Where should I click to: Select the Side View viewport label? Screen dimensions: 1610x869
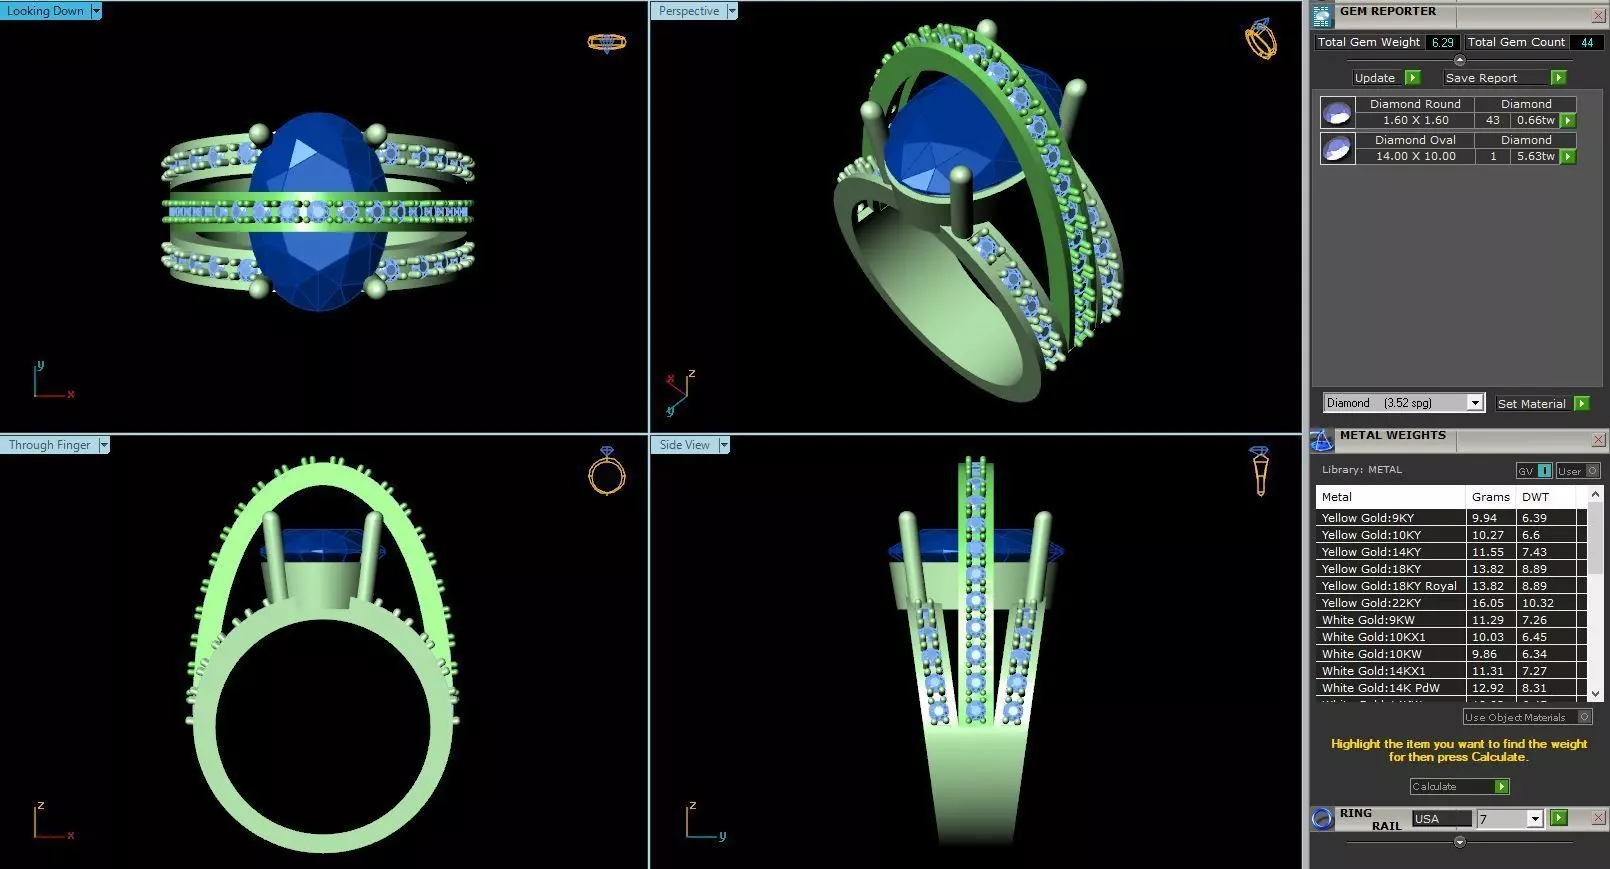(685, 445)
